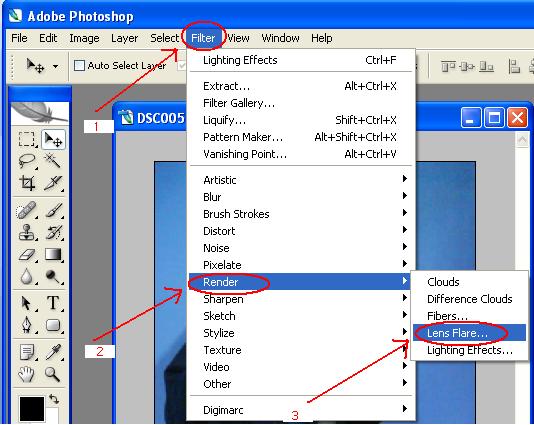Enable the Auto Select Layer checkbox
The image size is (534, 425).
click(79, 65)
